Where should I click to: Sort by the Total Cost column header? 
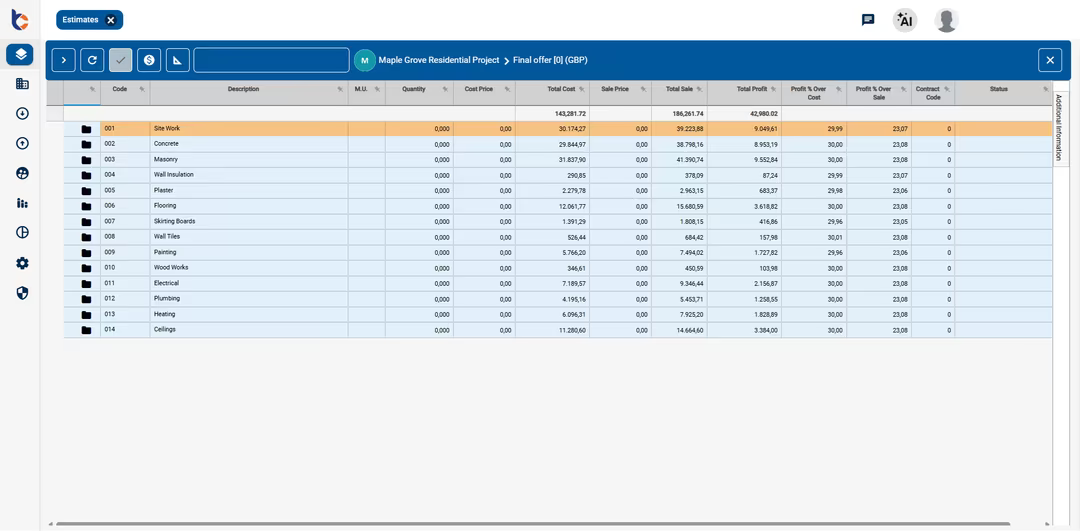561,89
